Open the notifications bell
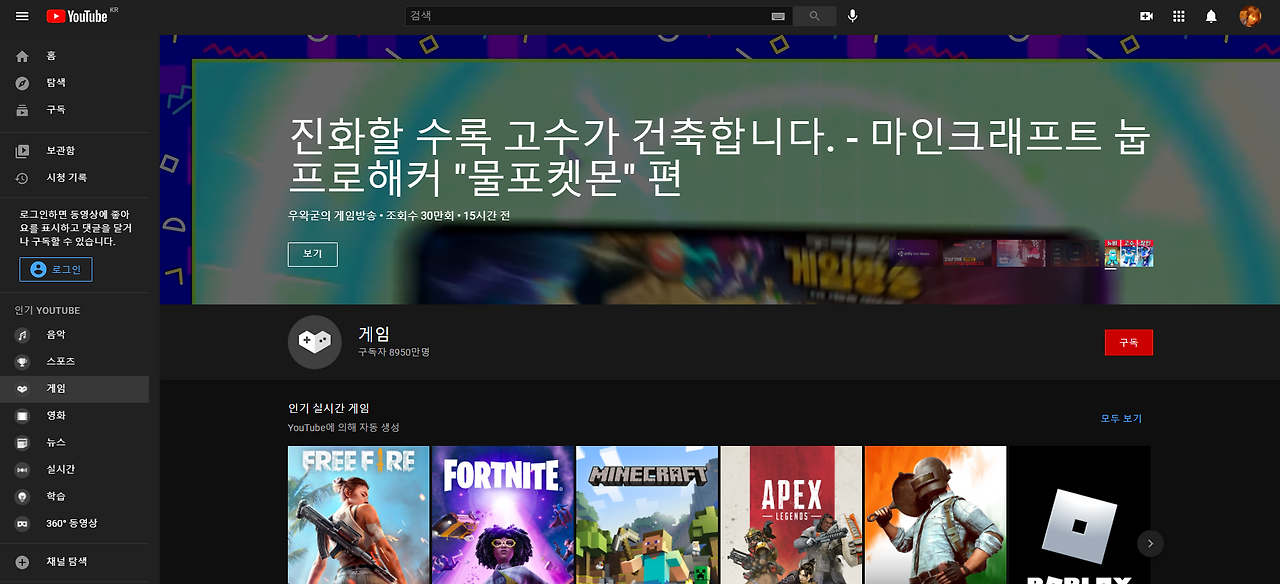This screenshot has width=1280, height=584. (x=1211, y=16)
